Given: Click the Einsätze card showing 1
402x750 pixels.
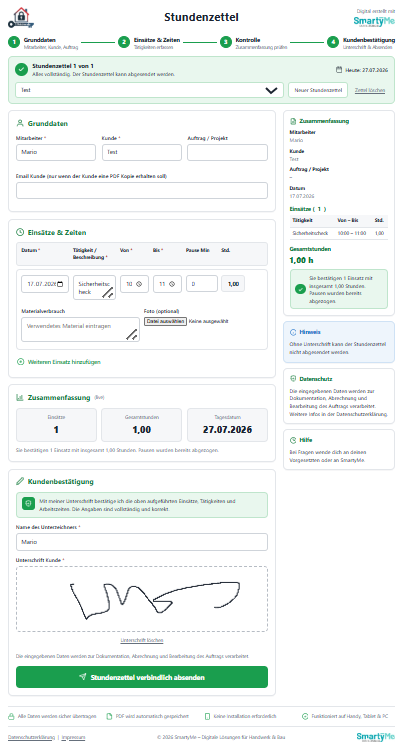Looking at the screenshot, I should pyautogui.click(x=56, y=425).
